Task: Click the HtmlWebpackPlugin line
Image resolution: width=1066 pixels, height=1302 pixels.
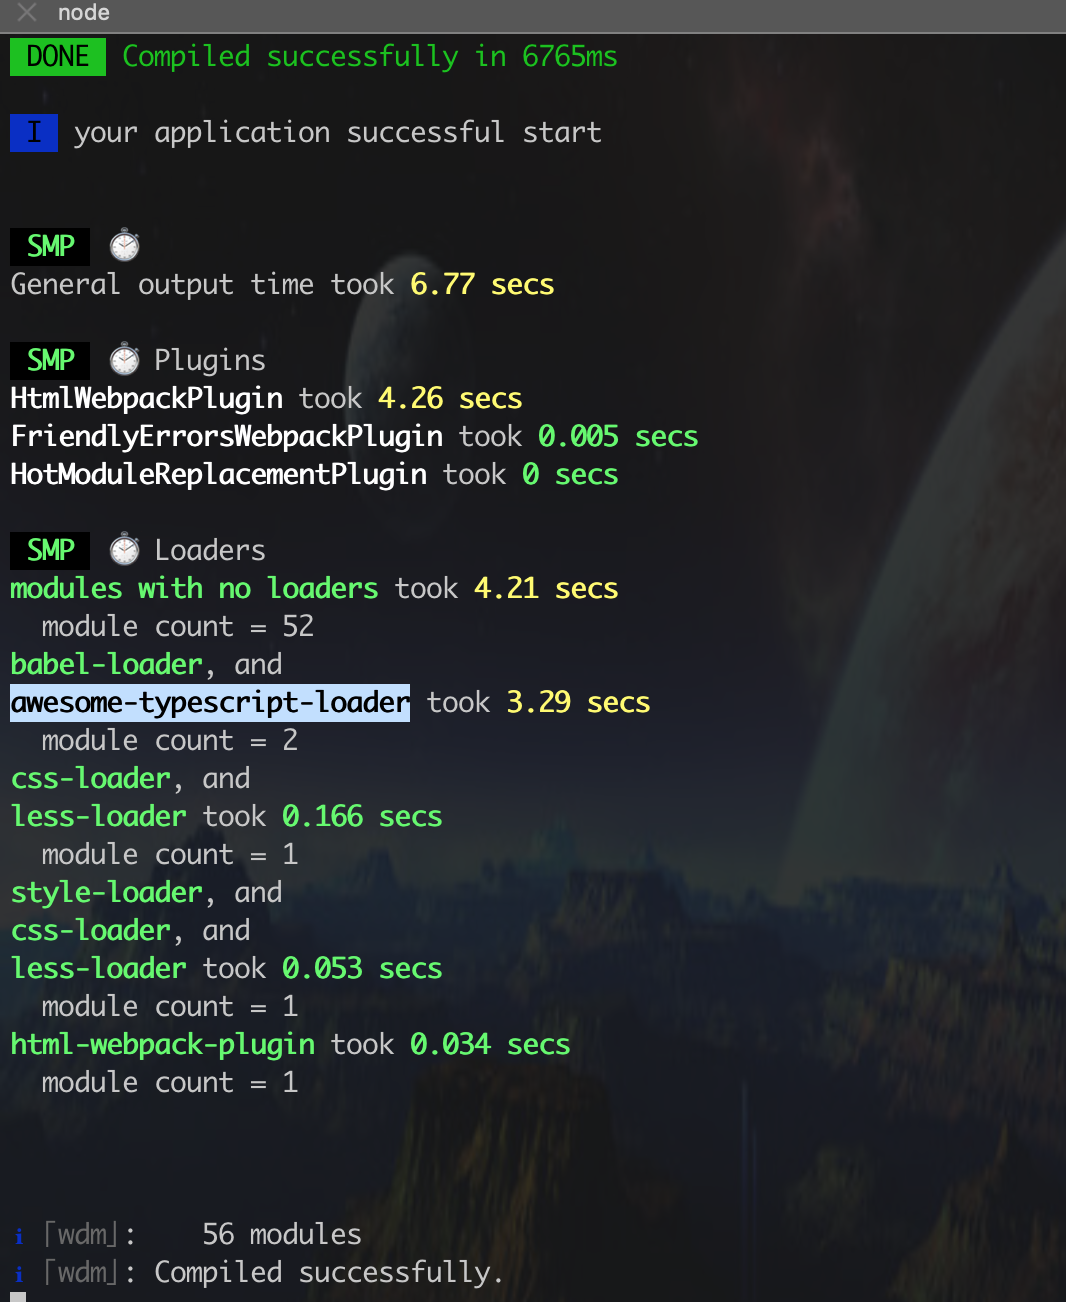Action: (266, 398)
